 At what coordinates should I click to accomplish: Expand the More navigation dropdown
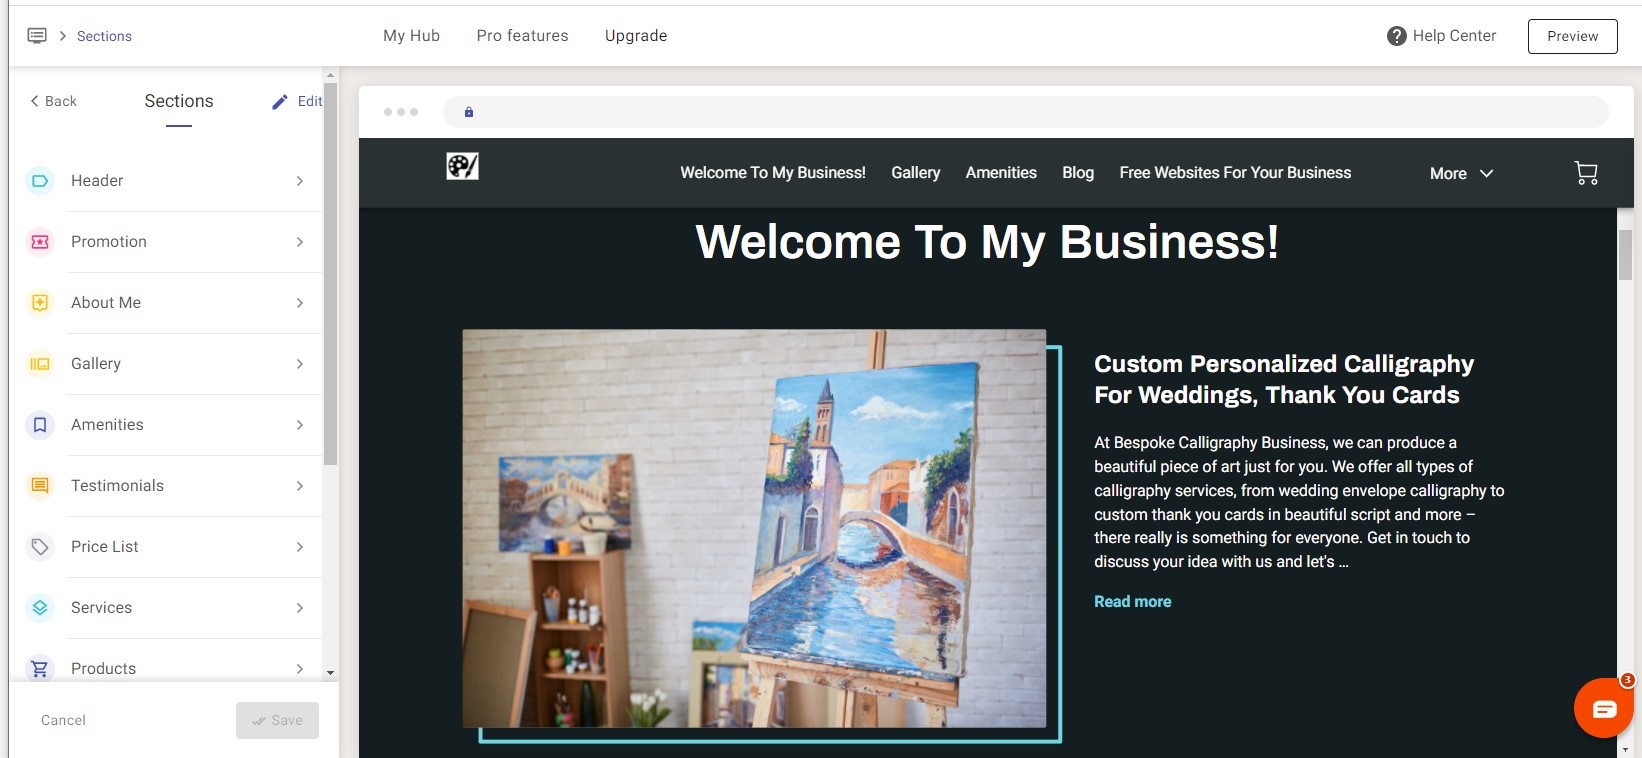pos(1461,174)
